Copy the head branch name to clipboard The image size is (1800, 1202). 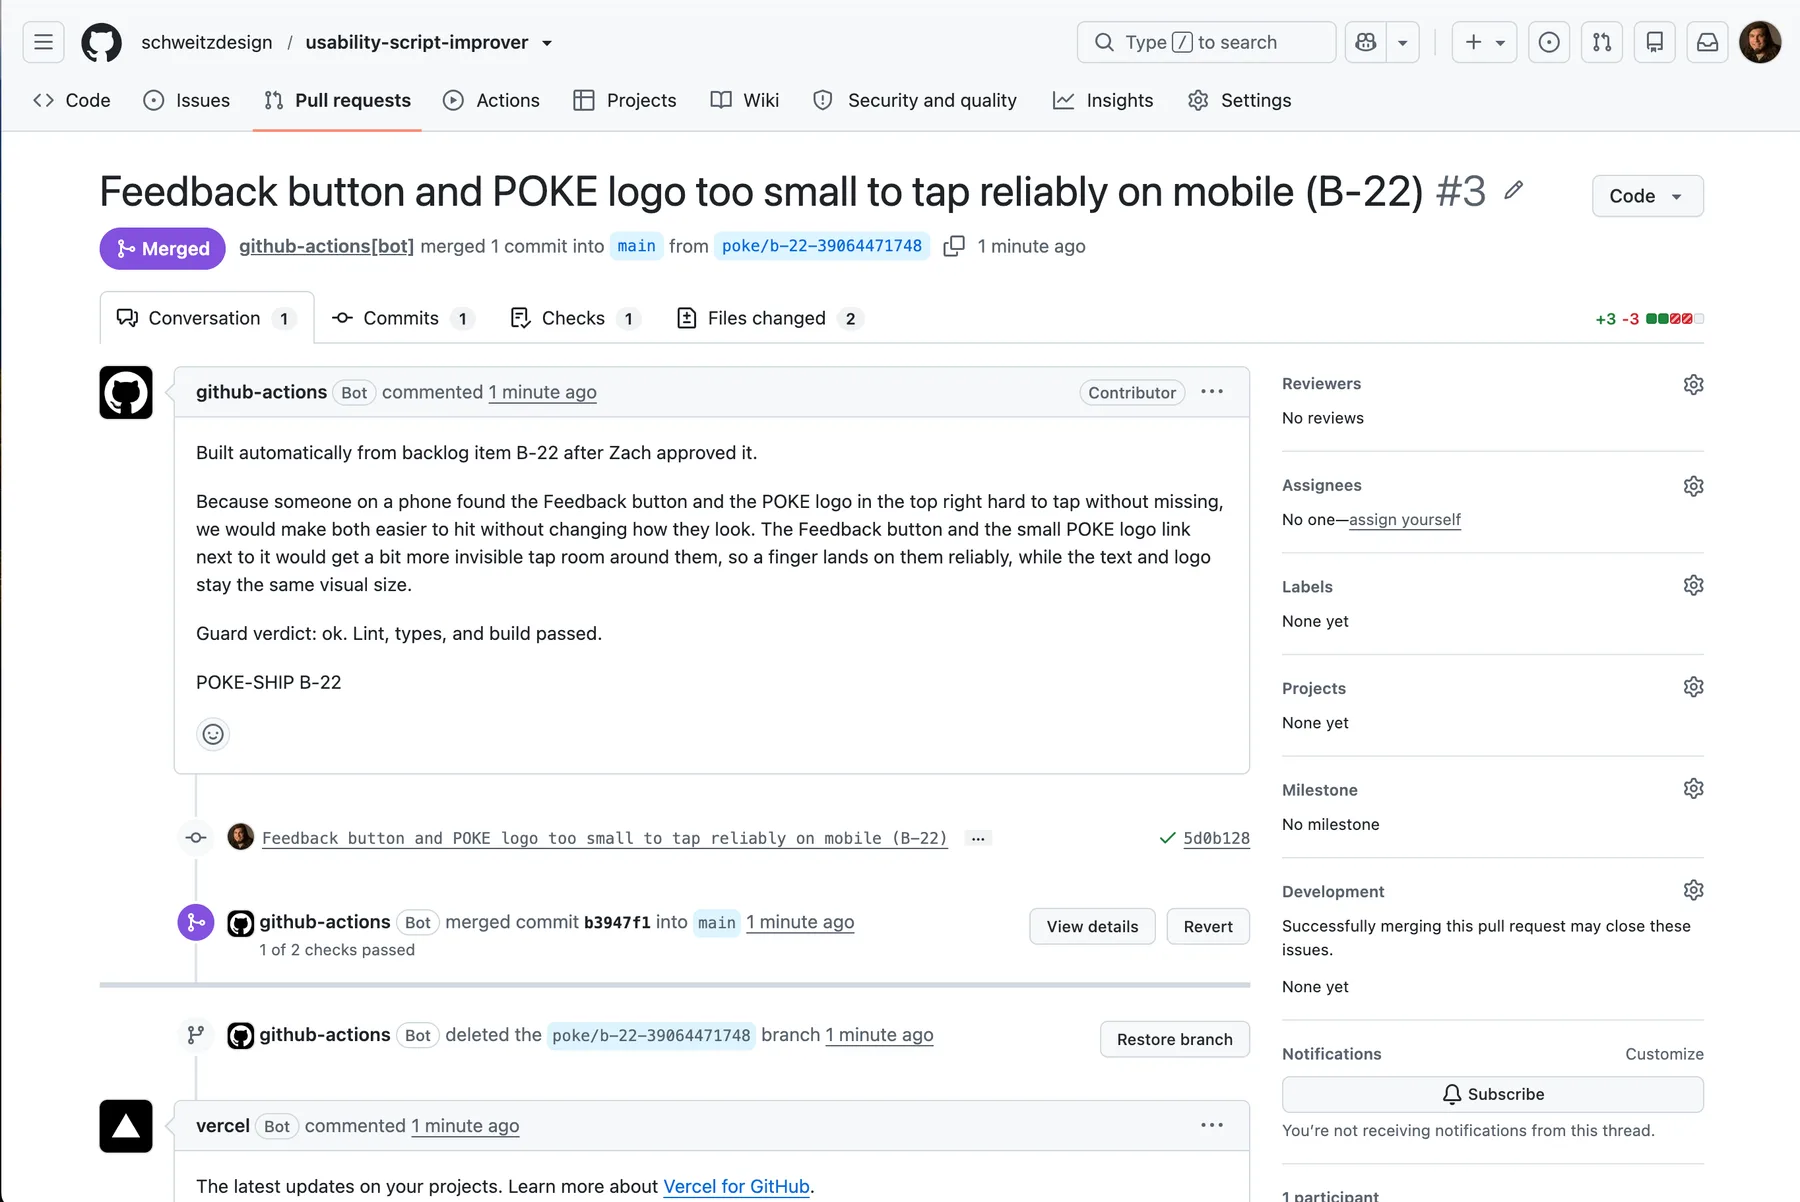pyautogui.click(x=954, y=246)
